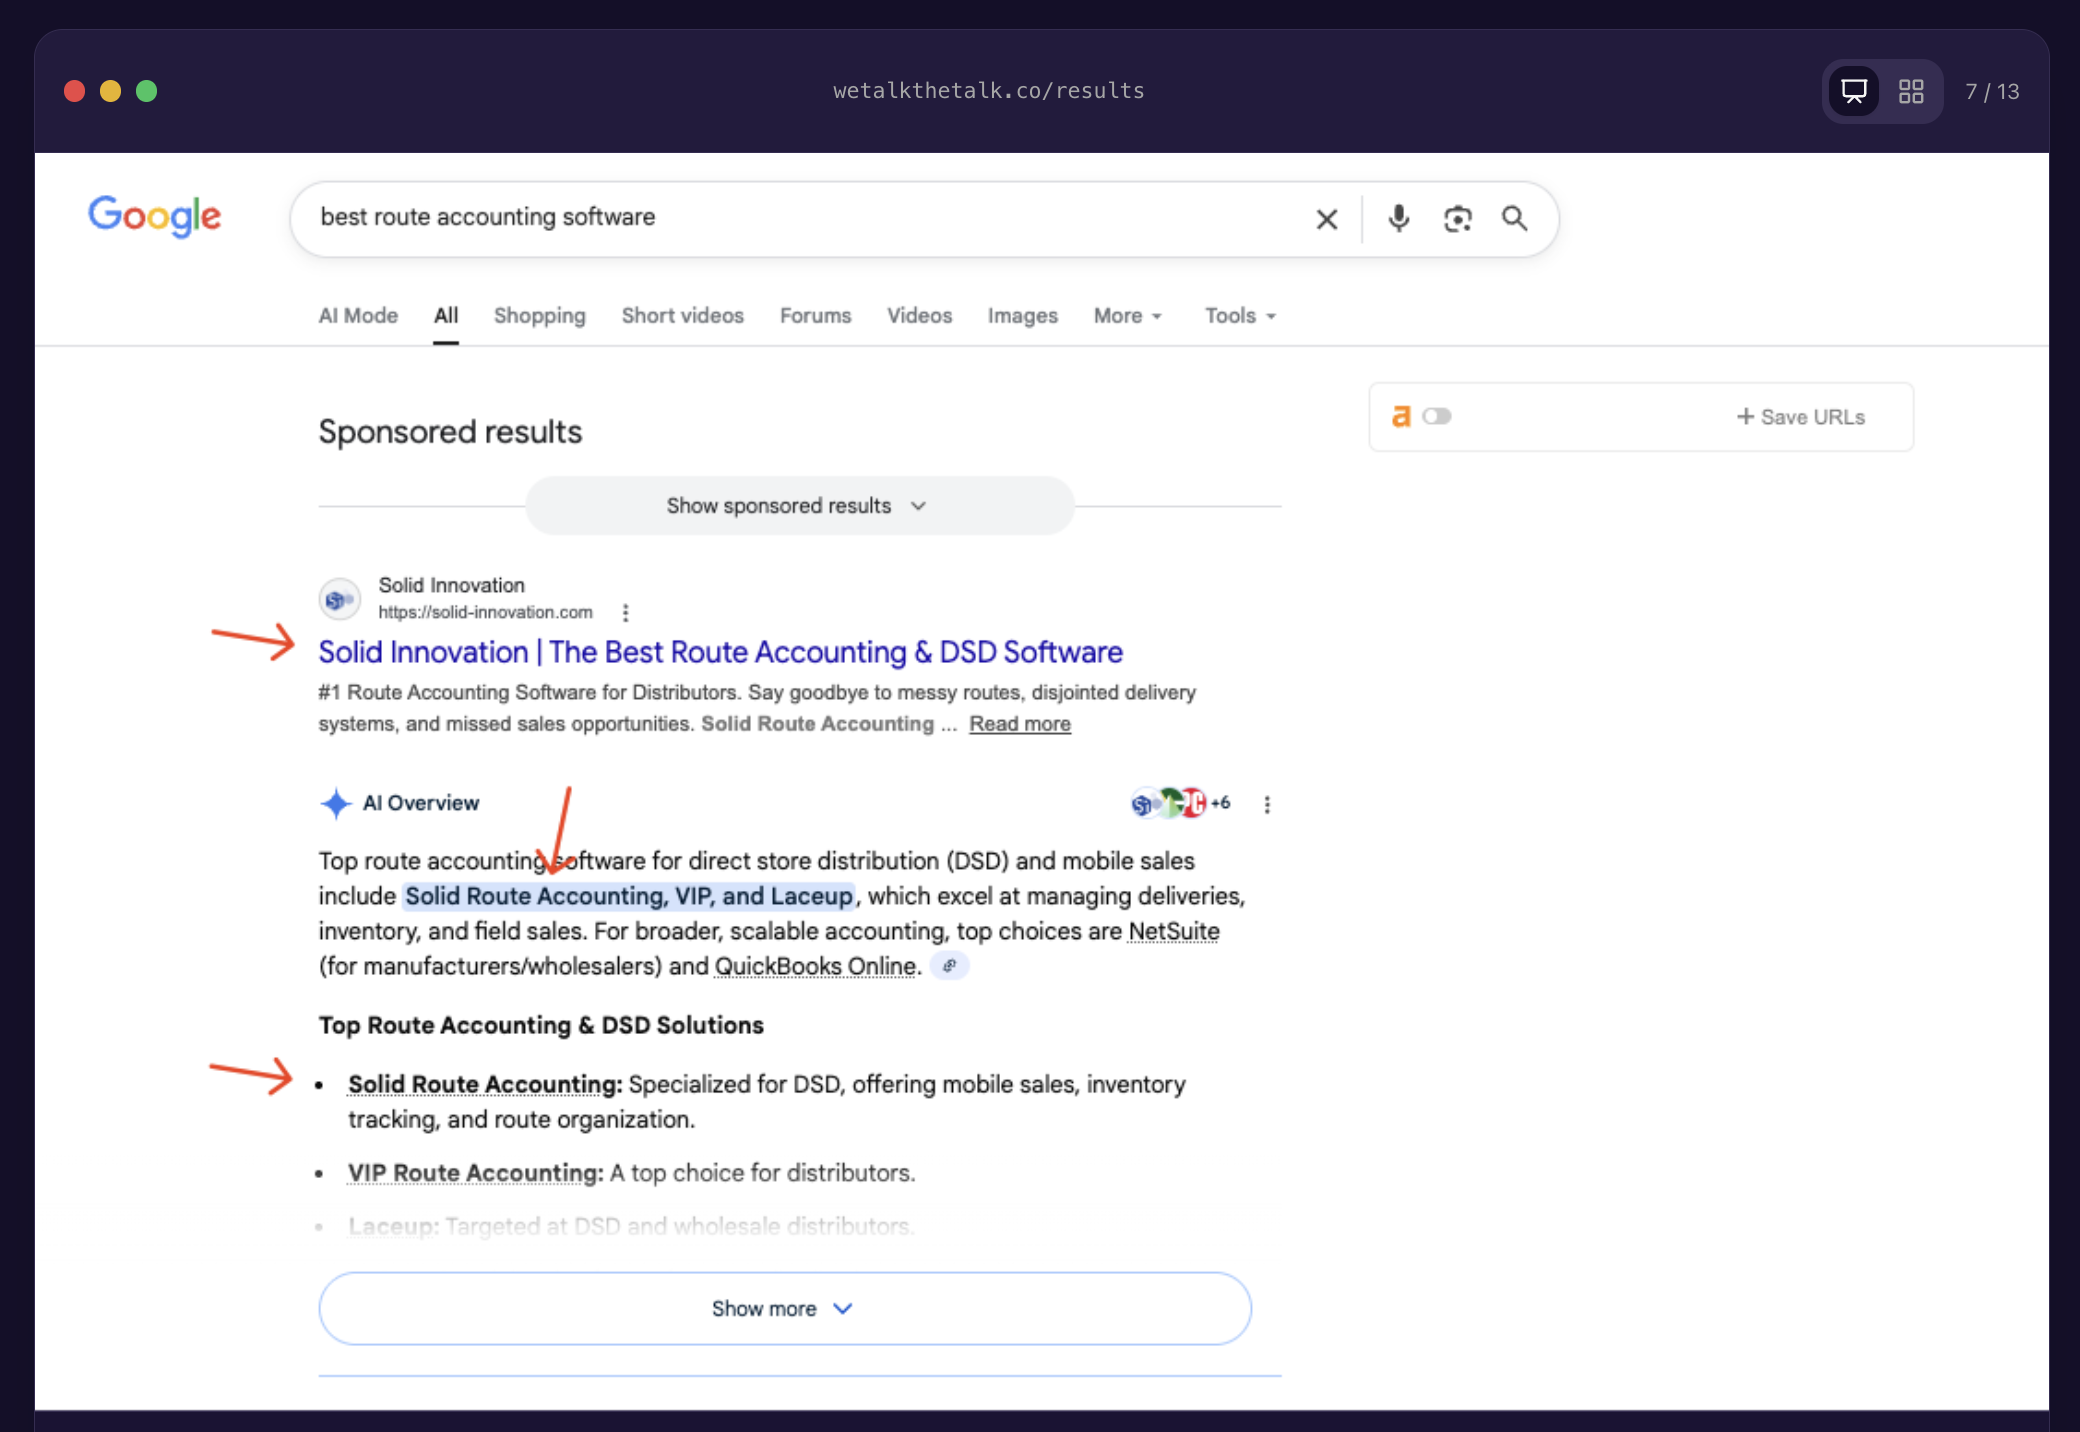This screenshot has height=1432, width=2080.
Task: Click inside the Google search input field
Action: (800, 218)
